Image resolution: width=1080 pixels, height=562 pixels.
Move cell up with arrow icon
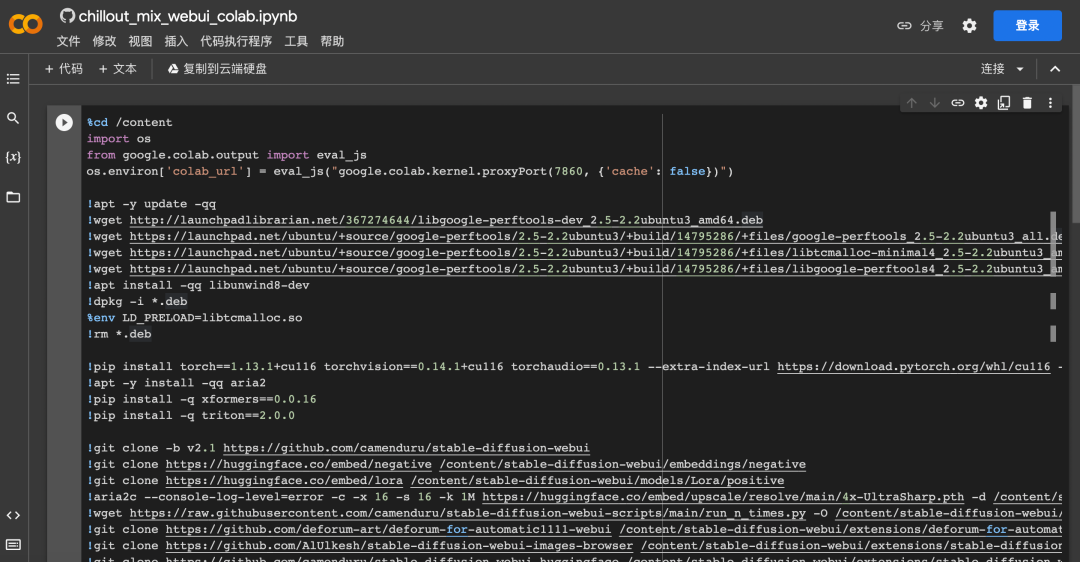[x=912, y=103]
